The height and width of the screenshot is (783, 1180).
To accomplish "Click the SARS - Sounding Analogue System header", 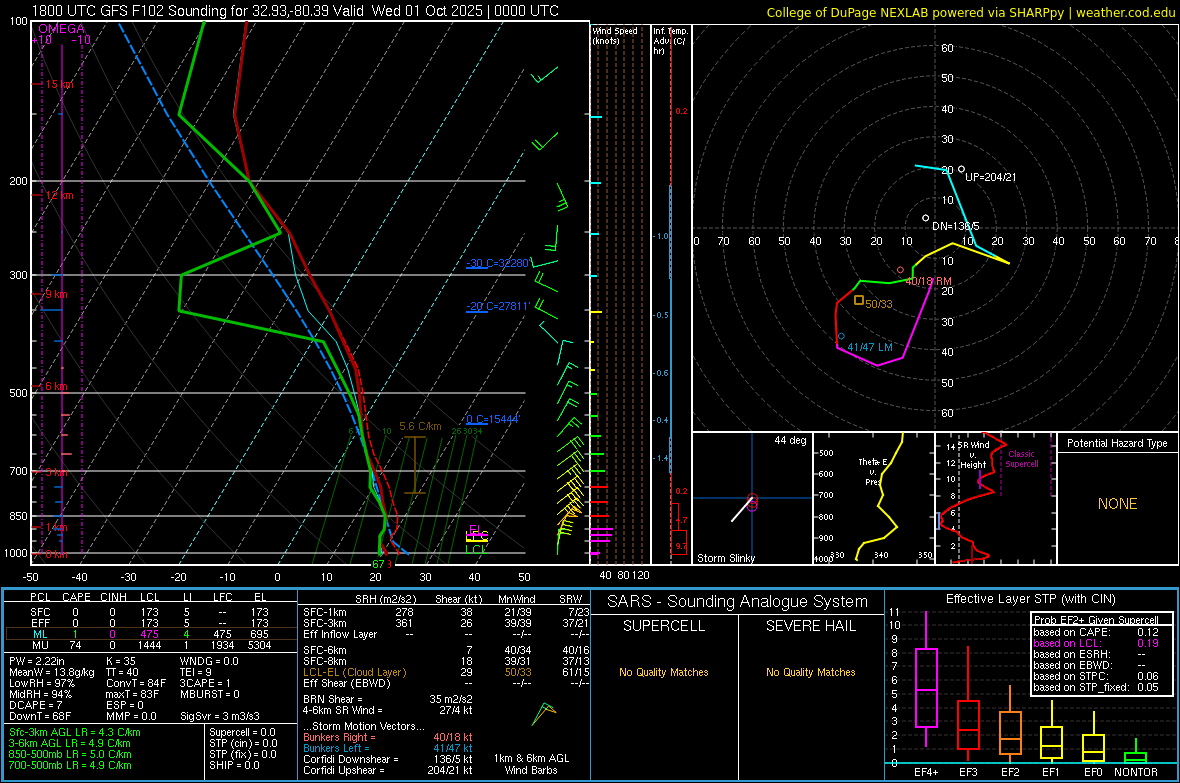I will (738, 601).
